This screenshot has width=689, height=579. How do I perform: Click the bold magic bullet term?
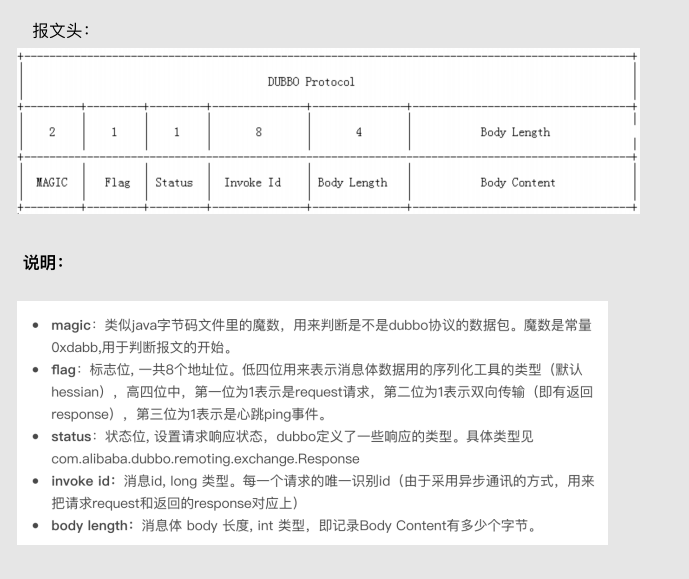71,326
